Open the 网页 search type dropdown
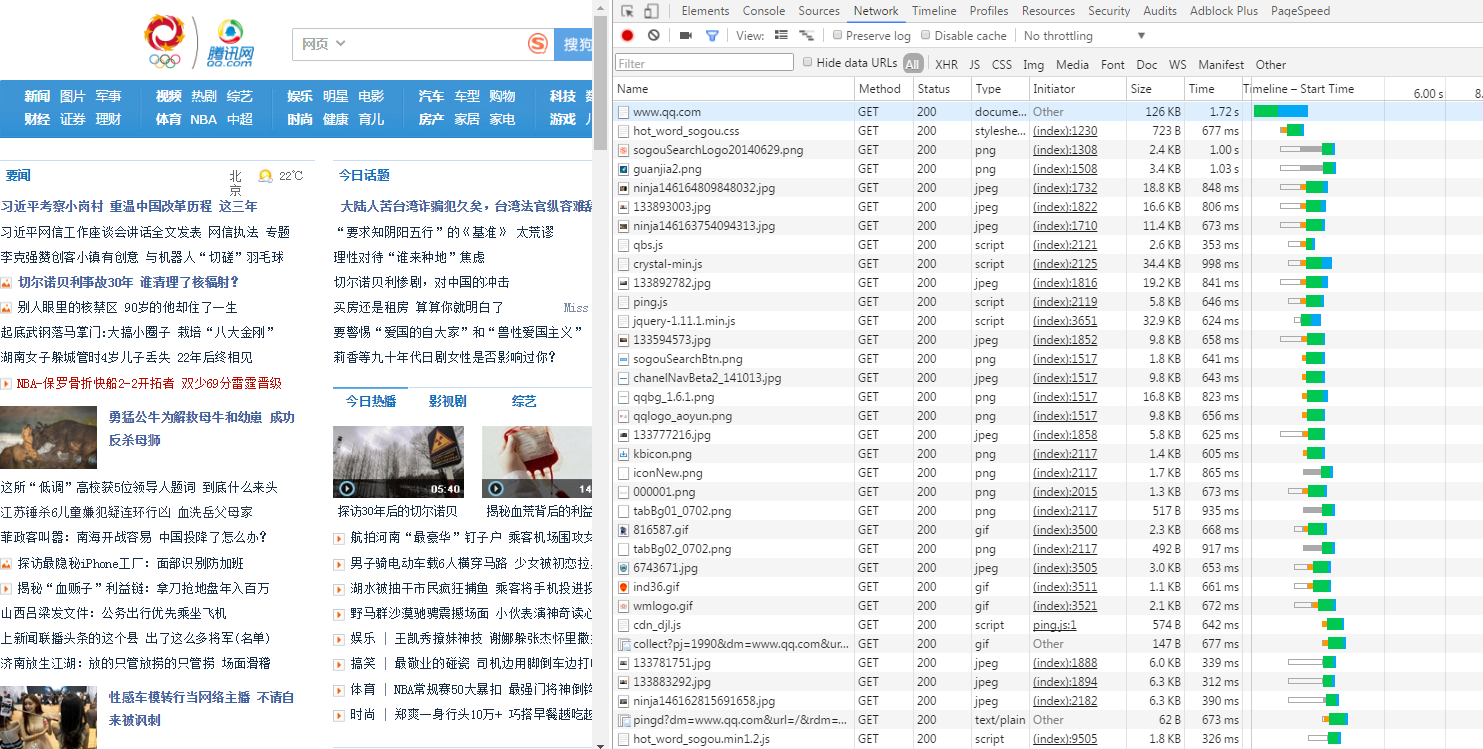This screenshot has width=1483, height=749. click(x=323, y=44)
